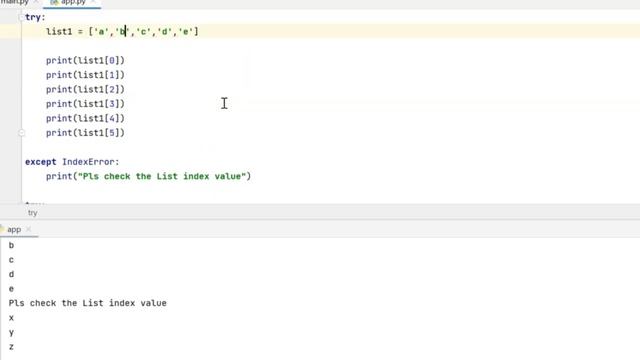The width and height of the screenshot is (640, 360).
Task: Click the print(list1[4]) line
Action: (85, 118)
